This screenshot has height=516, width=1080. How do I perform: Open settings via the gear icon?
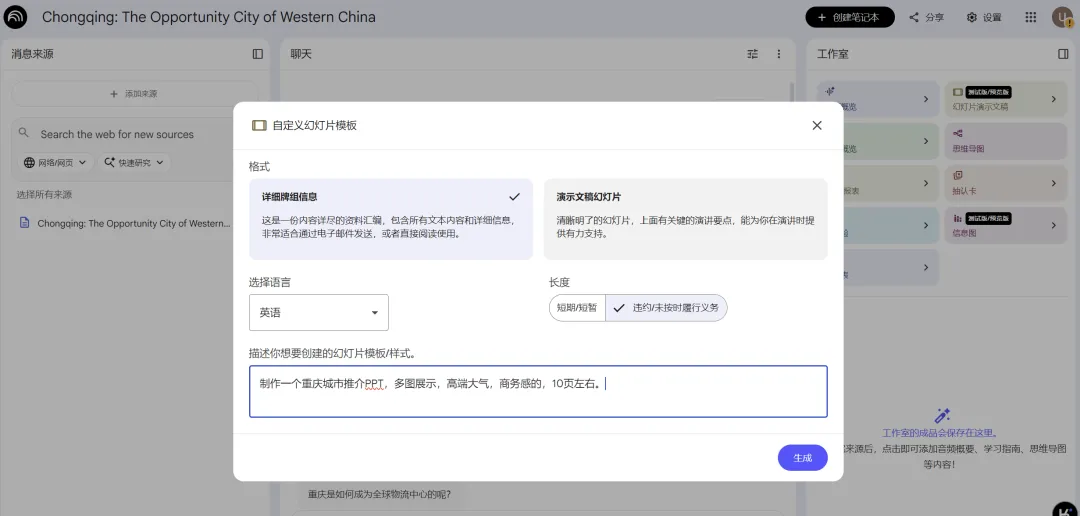pyautogui.click(x=972, y=17)
